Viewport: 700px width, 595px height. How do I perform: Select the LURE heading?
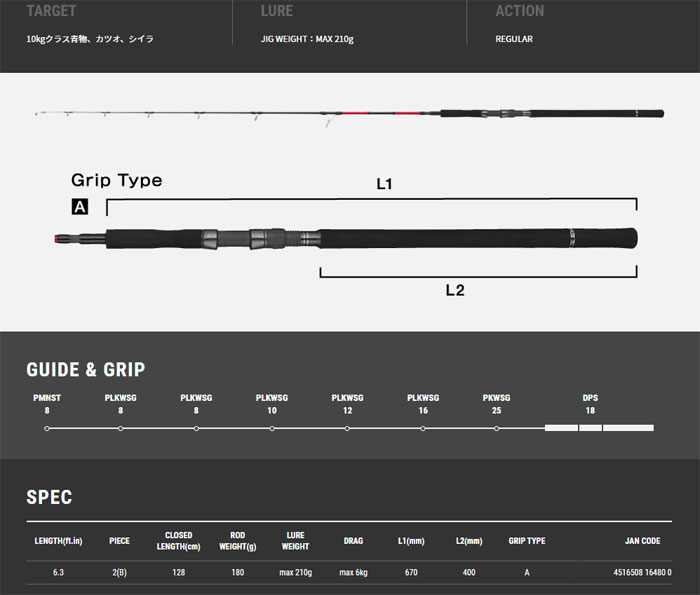coord(276,11)
